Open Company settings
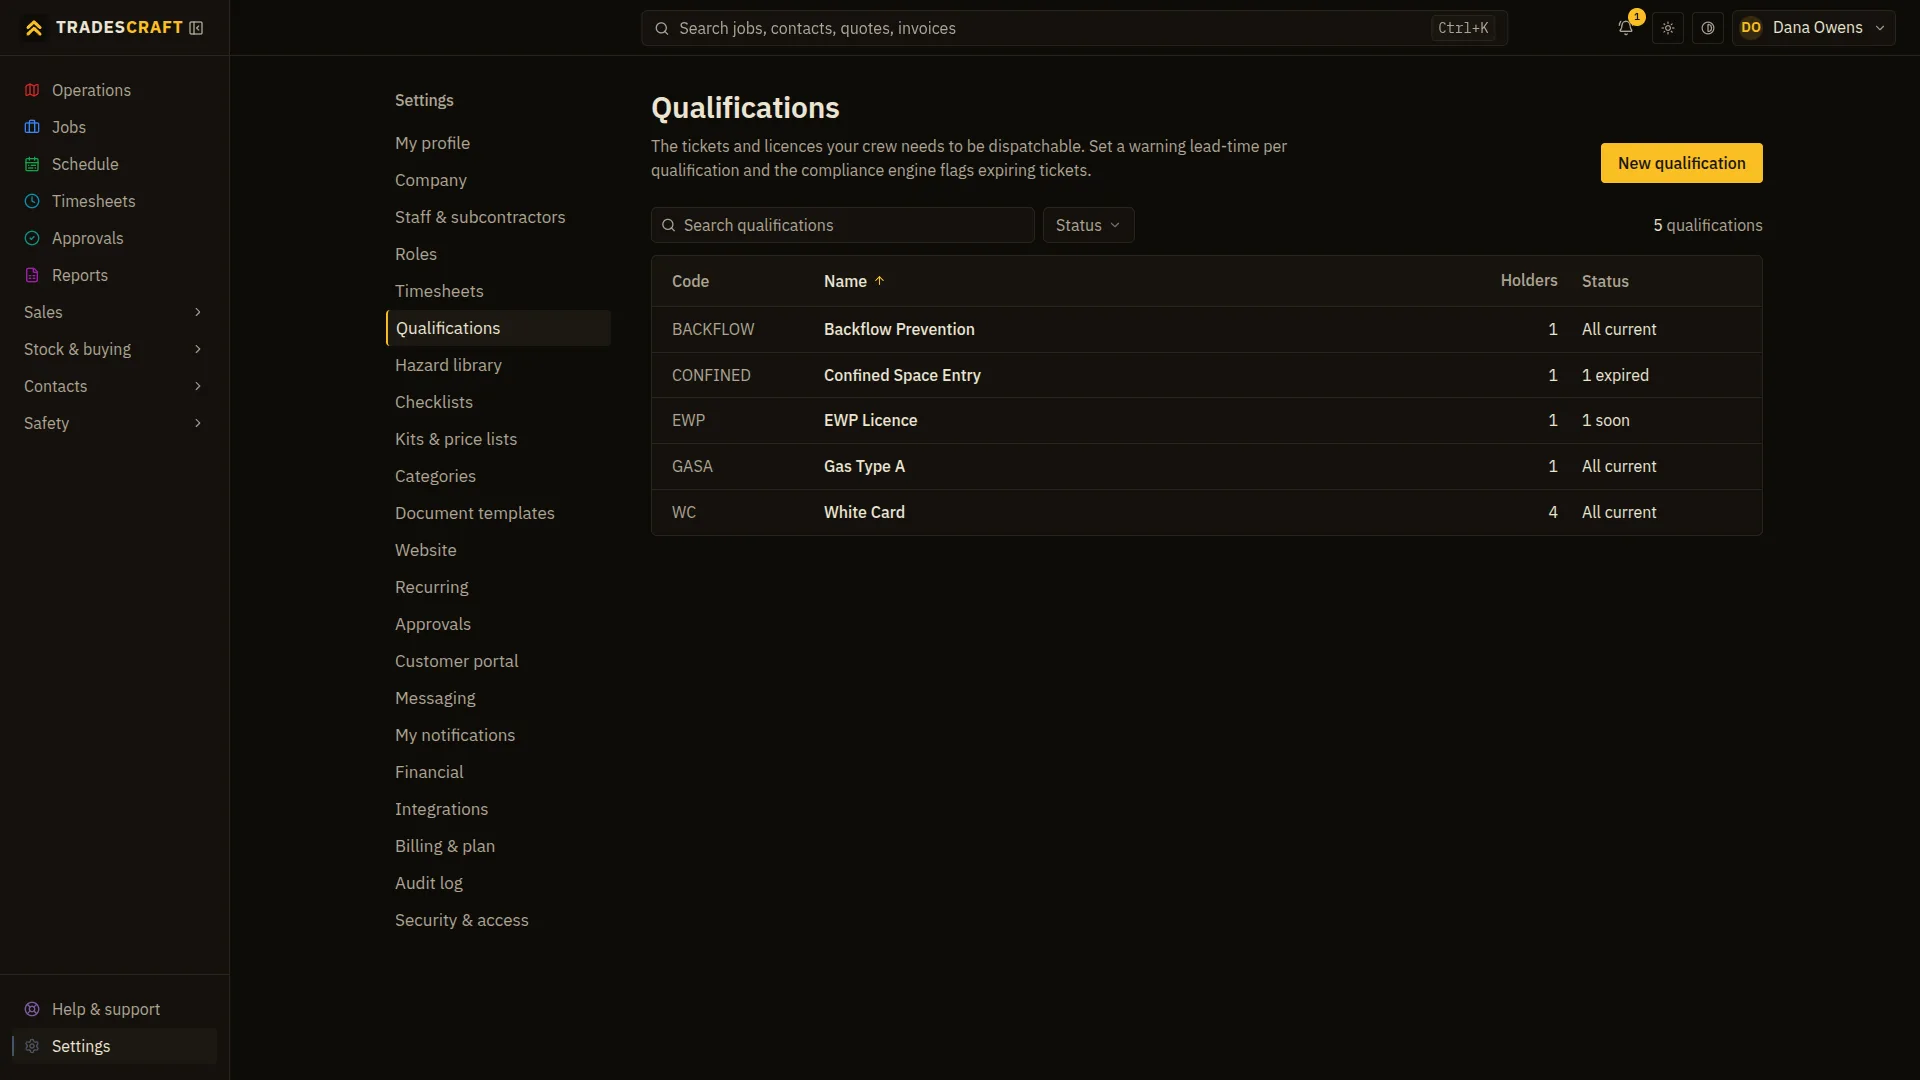 tap(498, 180)
